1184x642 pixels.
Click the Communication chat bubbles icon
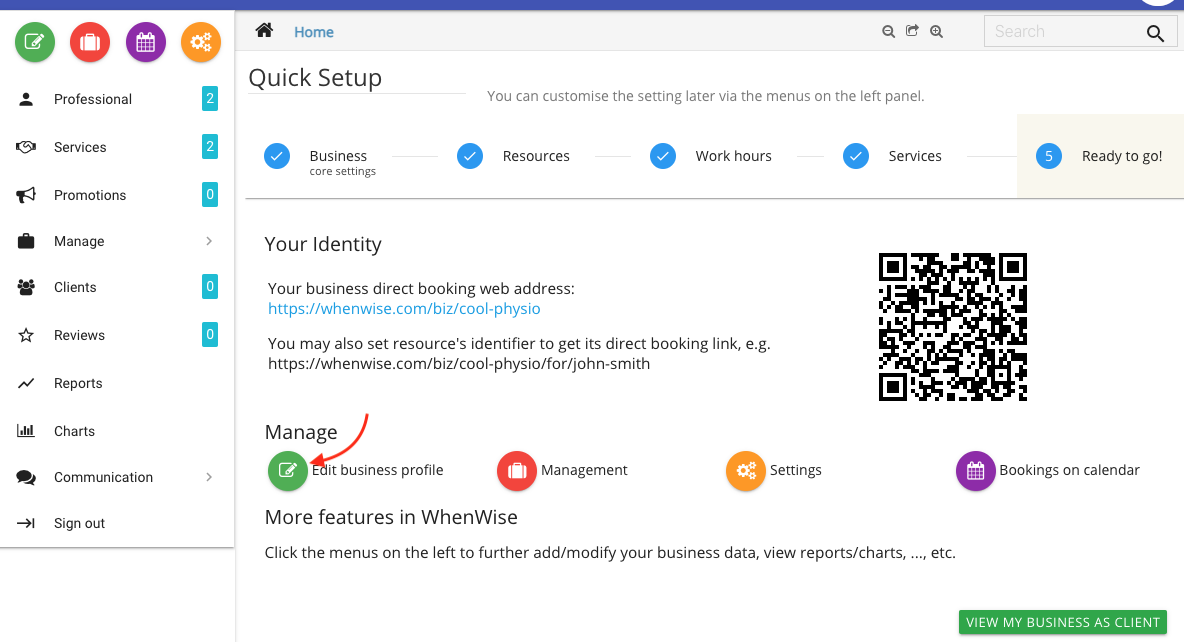coord(26,477)
